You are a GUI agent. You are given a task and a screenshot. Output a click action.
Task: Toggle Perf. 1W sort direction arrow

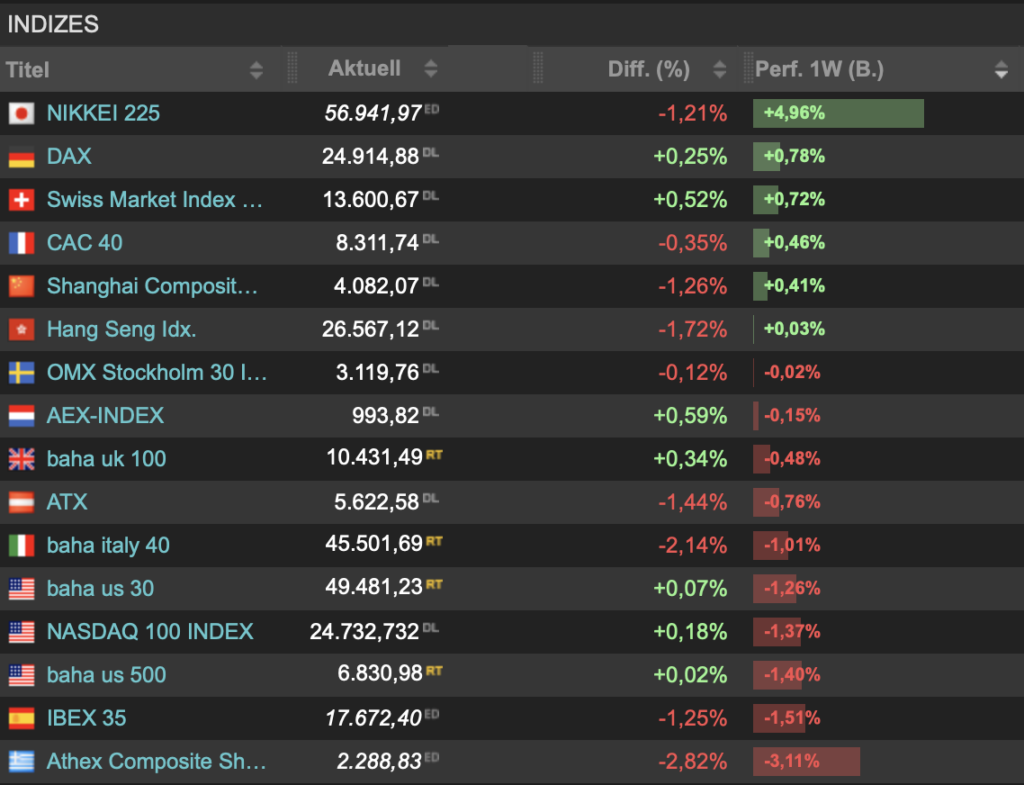point(1001,70)
